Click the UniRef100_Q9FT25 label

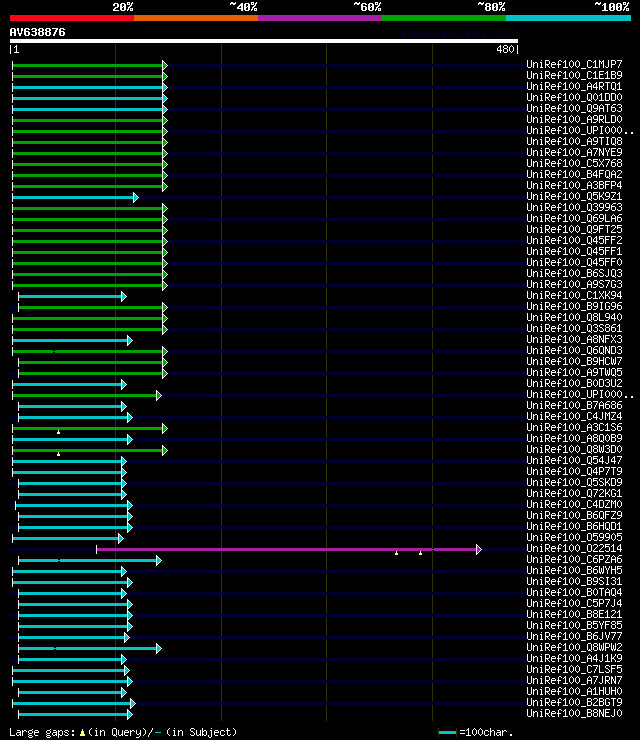click(574, 229)
